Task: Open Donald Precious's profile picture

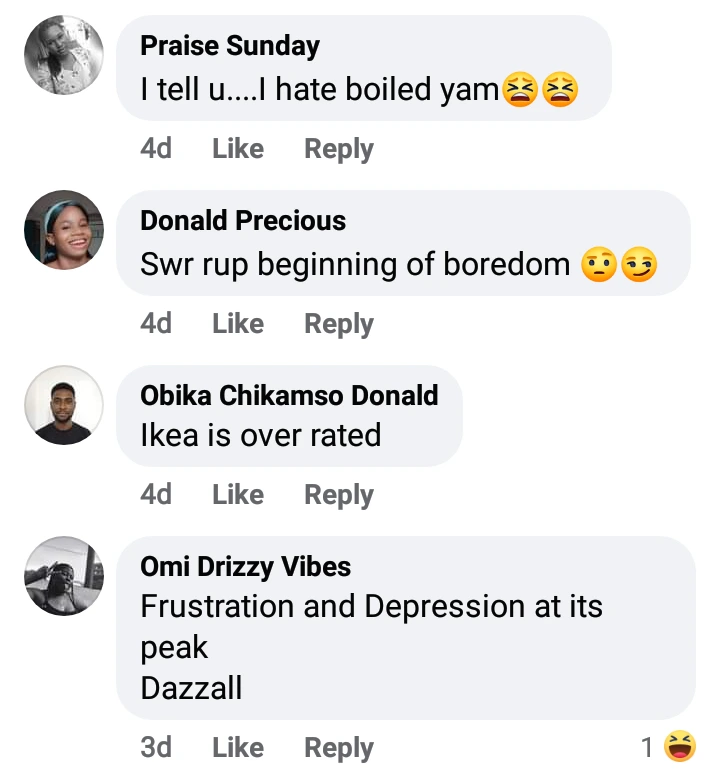Action: pyautogui.click(x=64, y=230)
